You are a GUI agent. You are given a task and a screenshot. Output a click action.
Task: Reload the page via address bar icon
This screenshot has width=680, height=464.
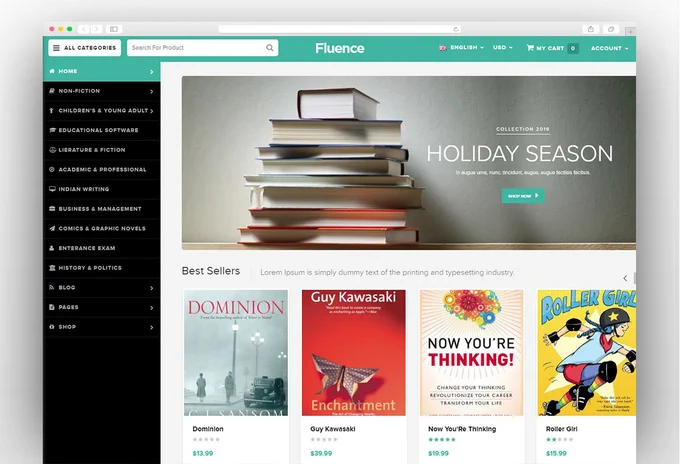point(456,29)
